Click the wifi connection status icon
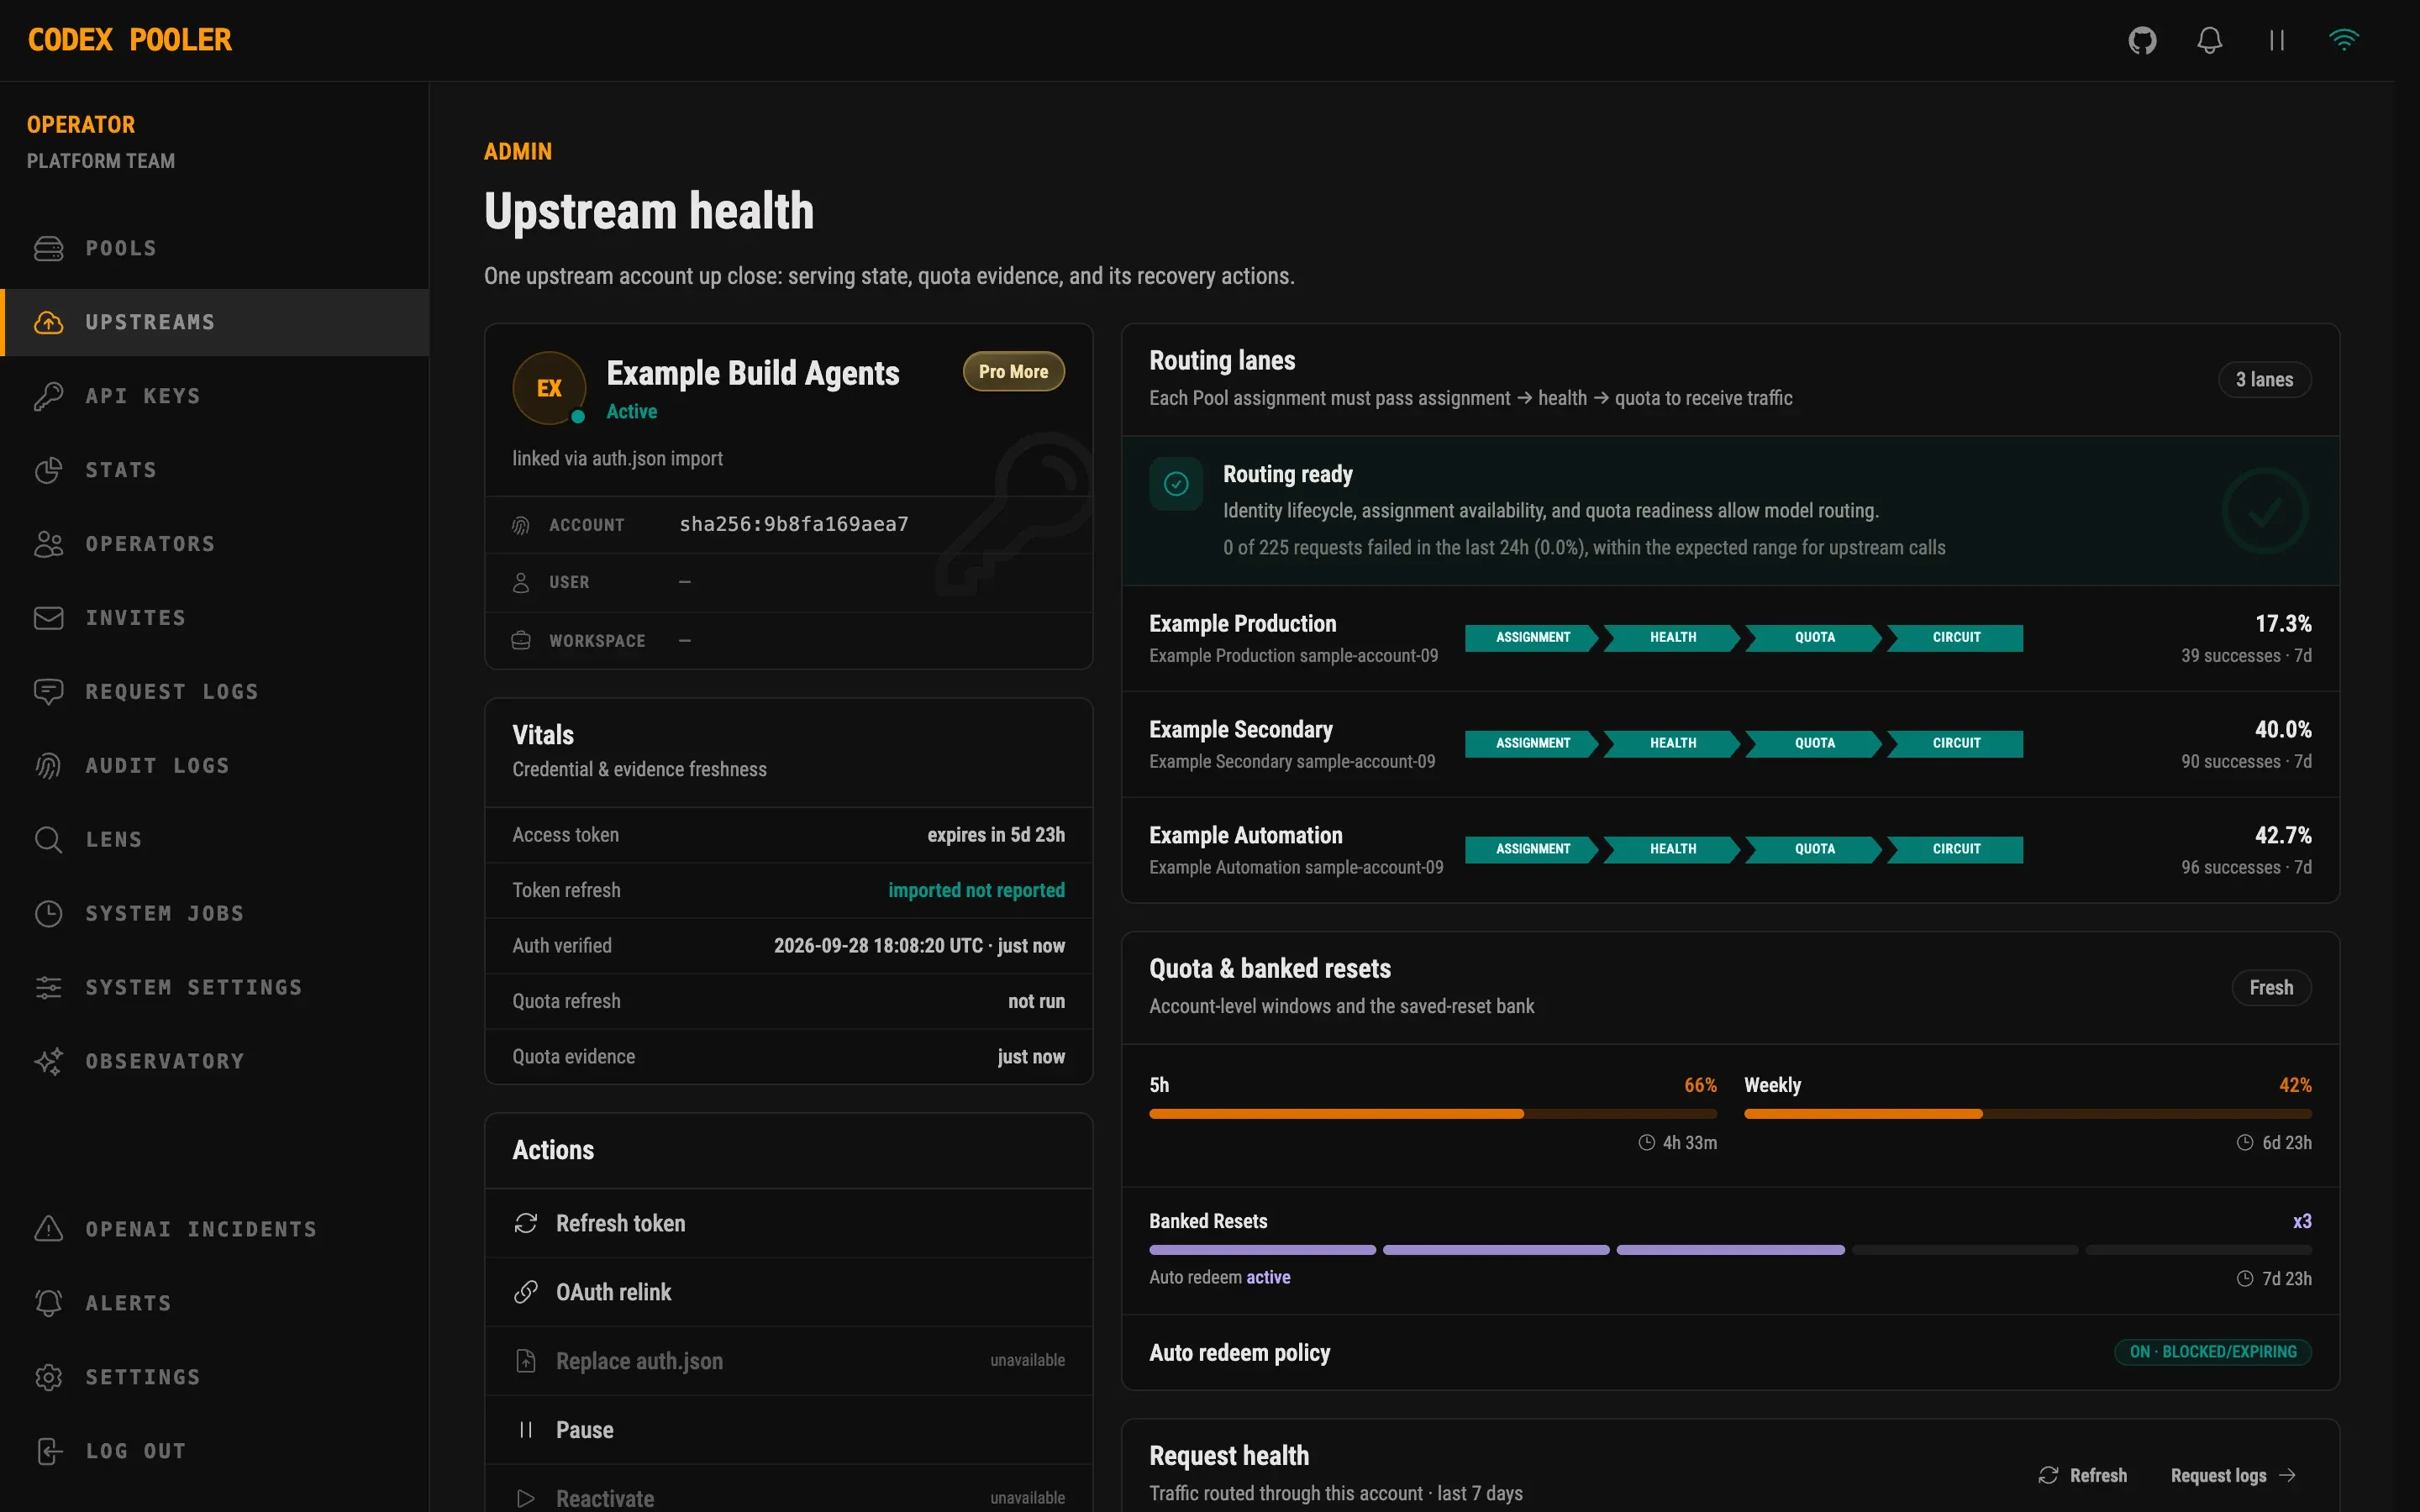Image resolution: width=2420 pixels, height=1512 pixels. [2343, 40]
